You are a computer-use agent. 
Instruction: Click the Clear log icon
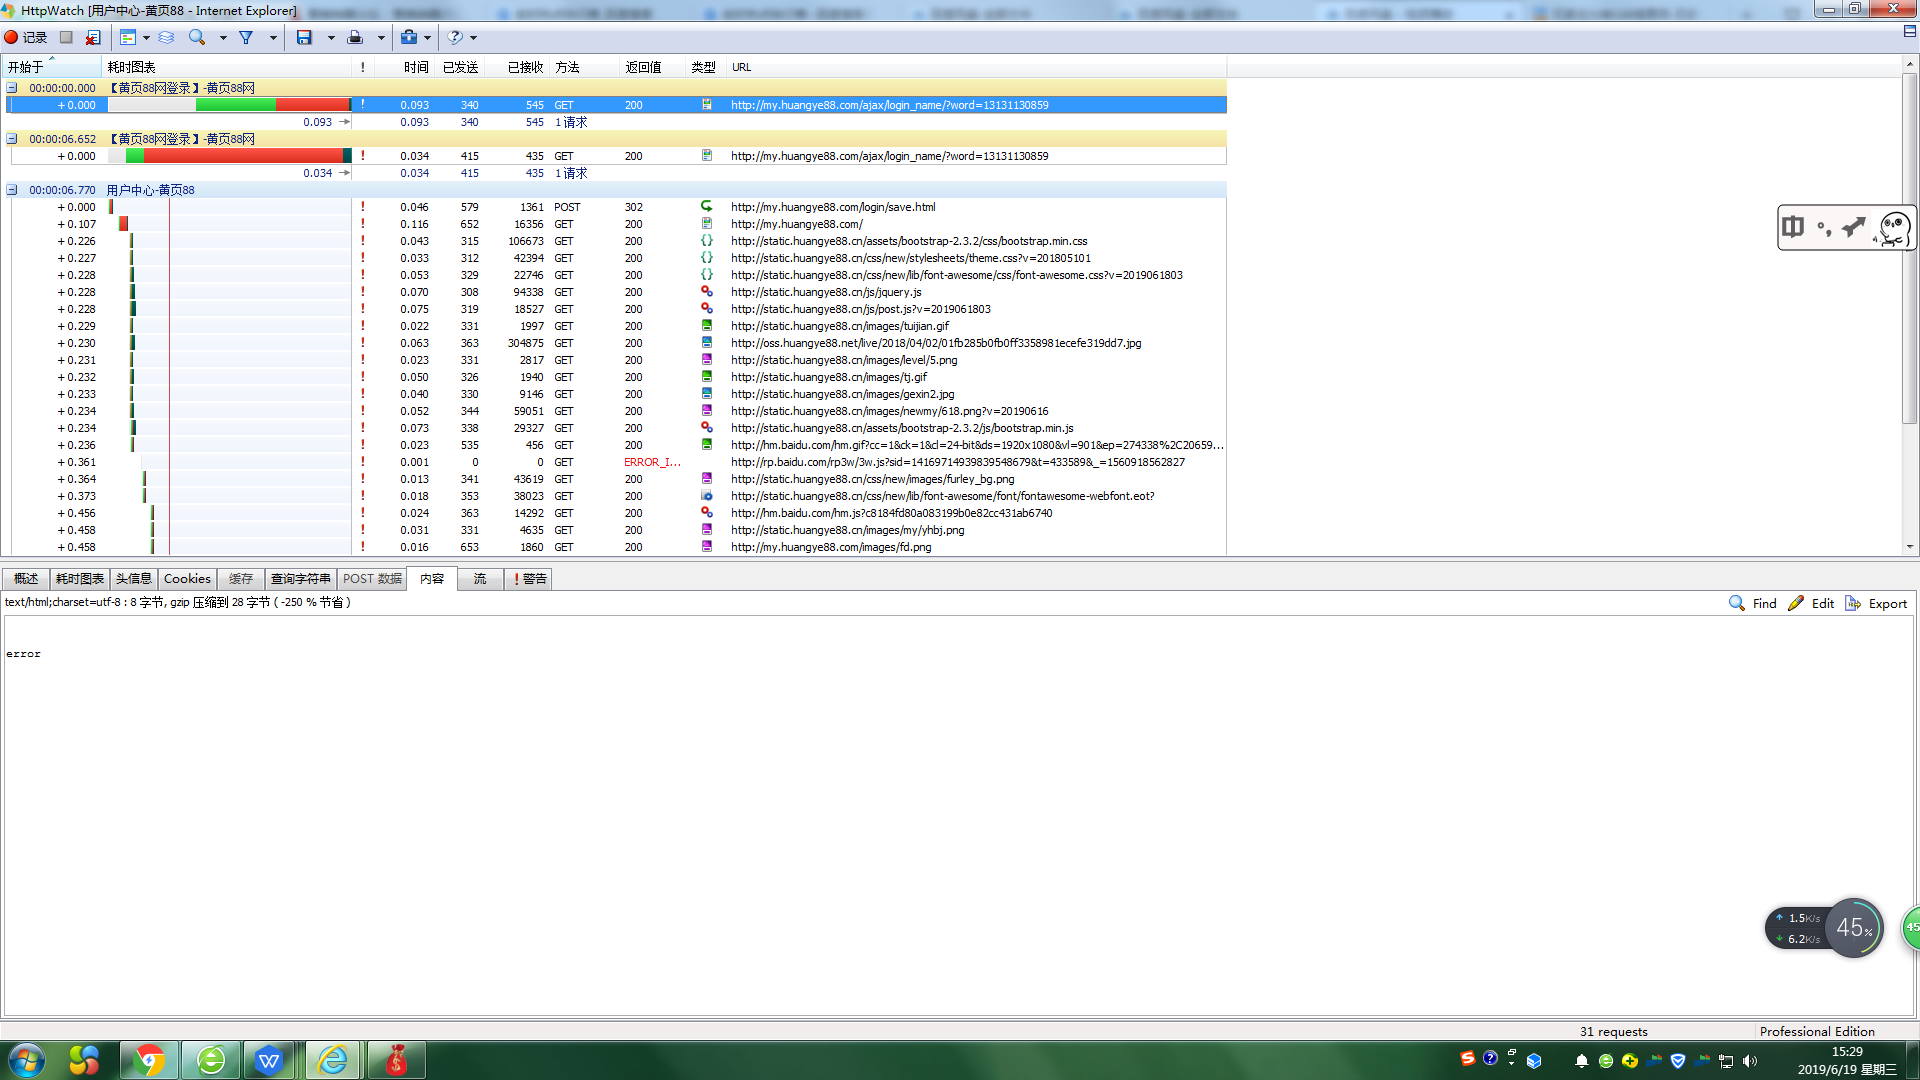[93, 37]
